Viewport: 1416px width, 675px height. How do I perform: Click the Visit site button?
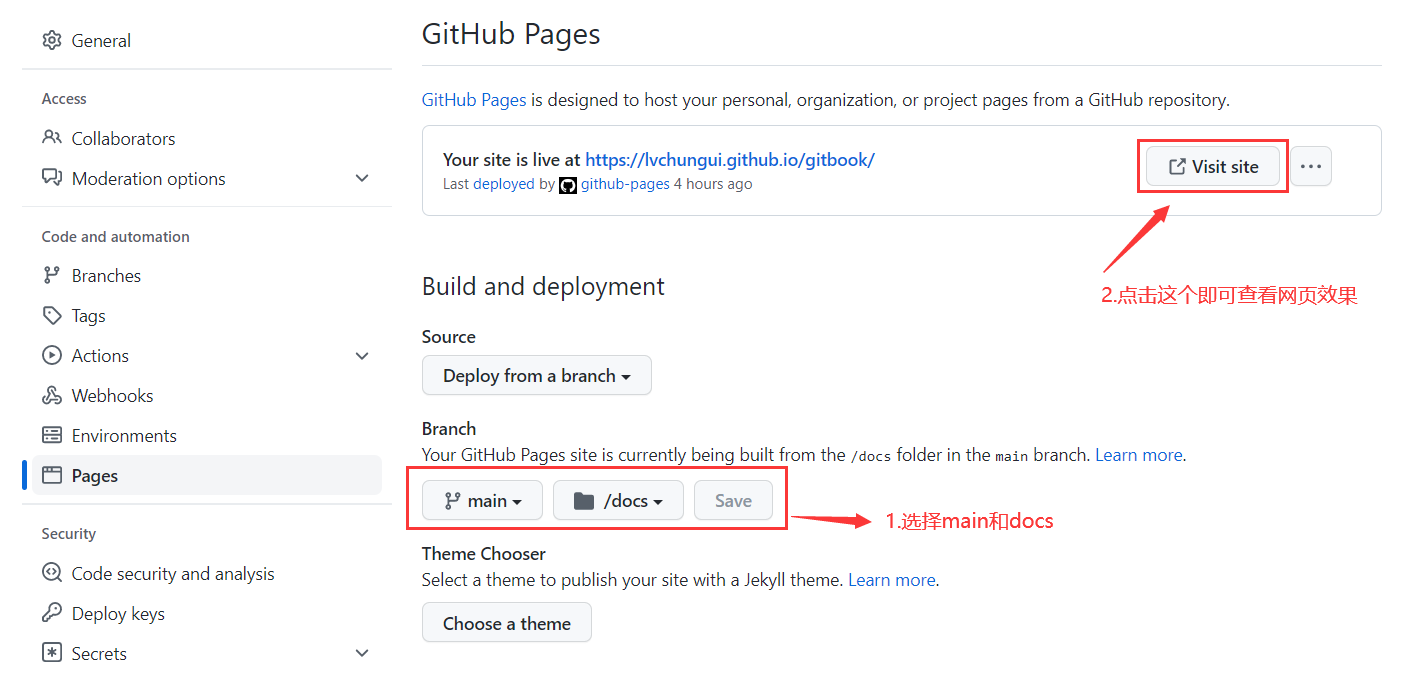pyautogui.click(x=1213, y=166)
